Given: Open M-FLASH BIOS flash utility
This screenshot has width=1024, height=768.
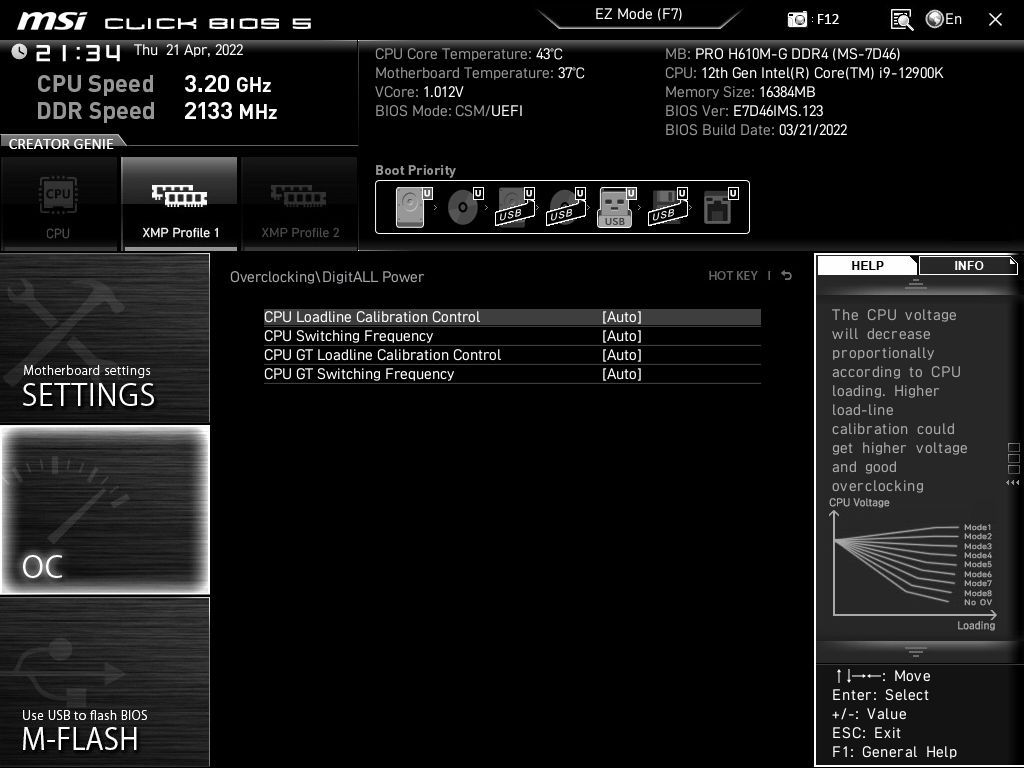Looking at the screenshot, I should click(x=104, y=681).
